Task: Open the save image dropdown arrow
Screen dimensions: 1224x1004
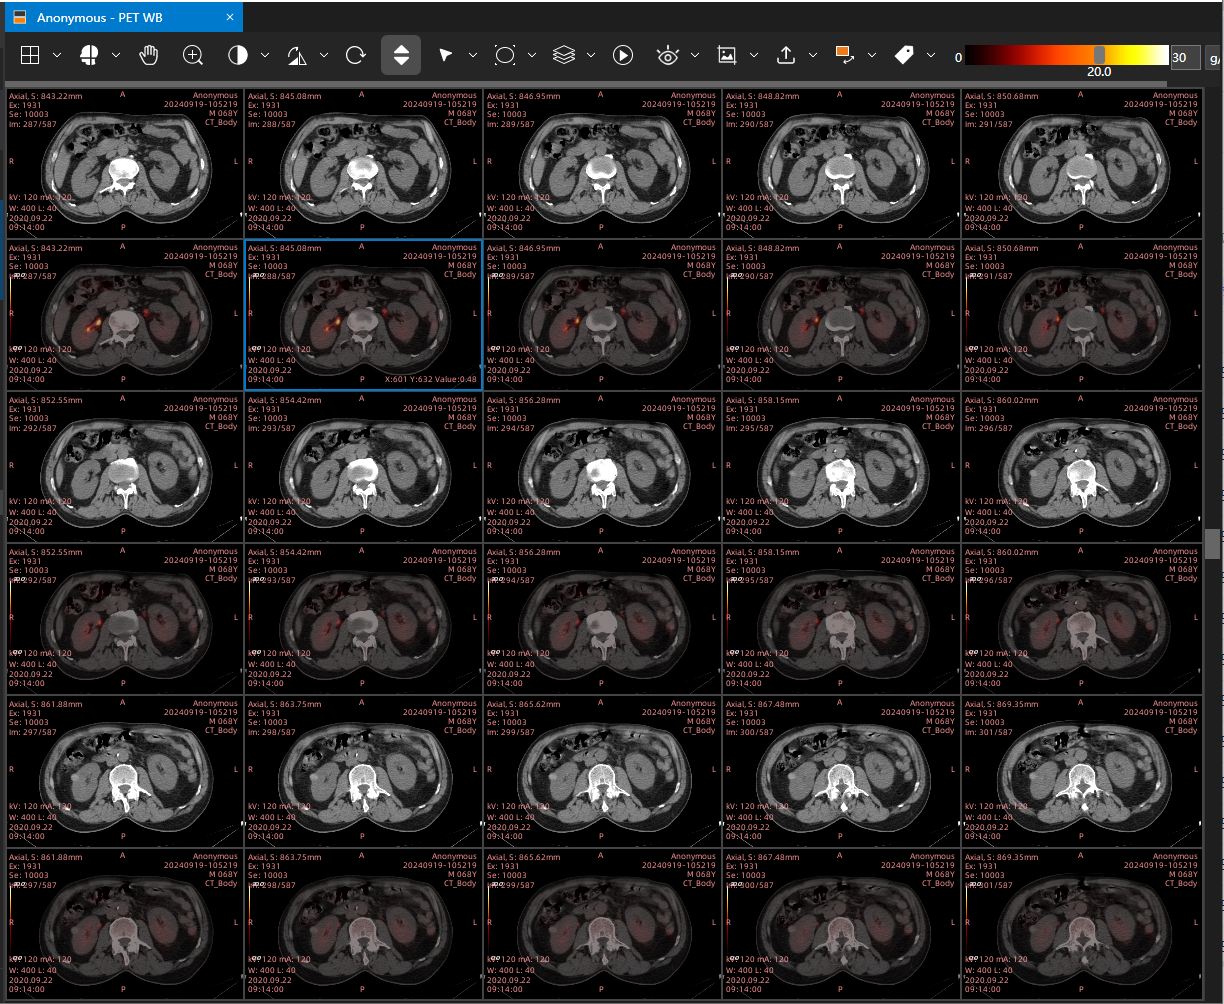Action: [x=754, y=55]
